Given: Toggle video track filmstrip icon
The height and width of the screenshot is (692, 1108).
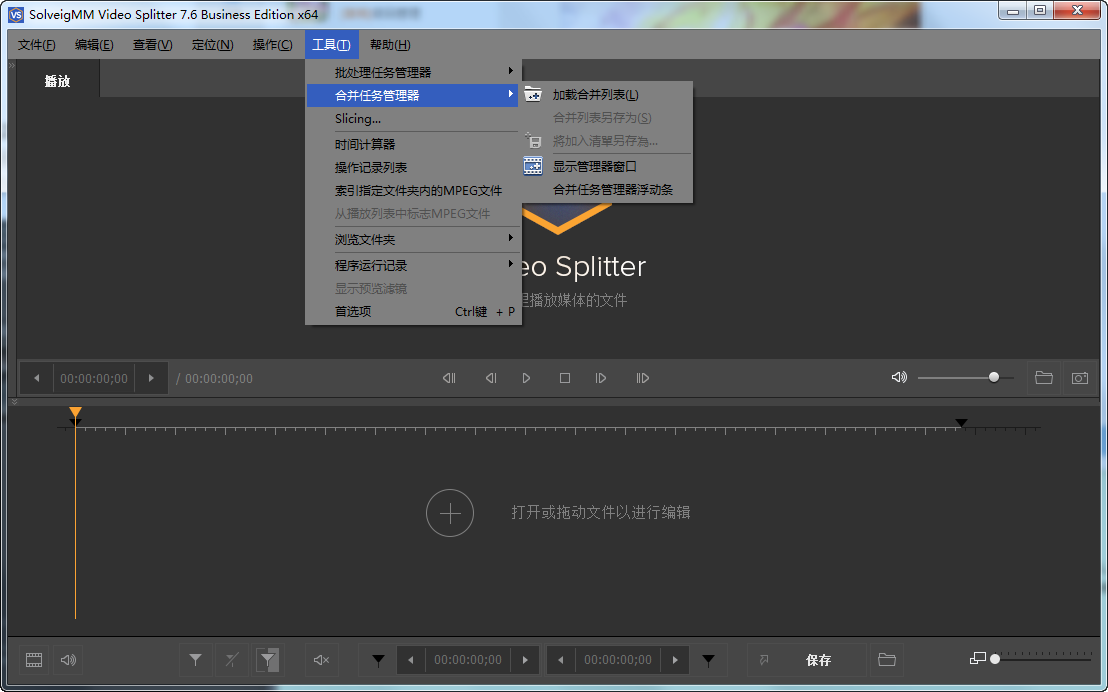Looking at the screenshot, I should 34,660.
